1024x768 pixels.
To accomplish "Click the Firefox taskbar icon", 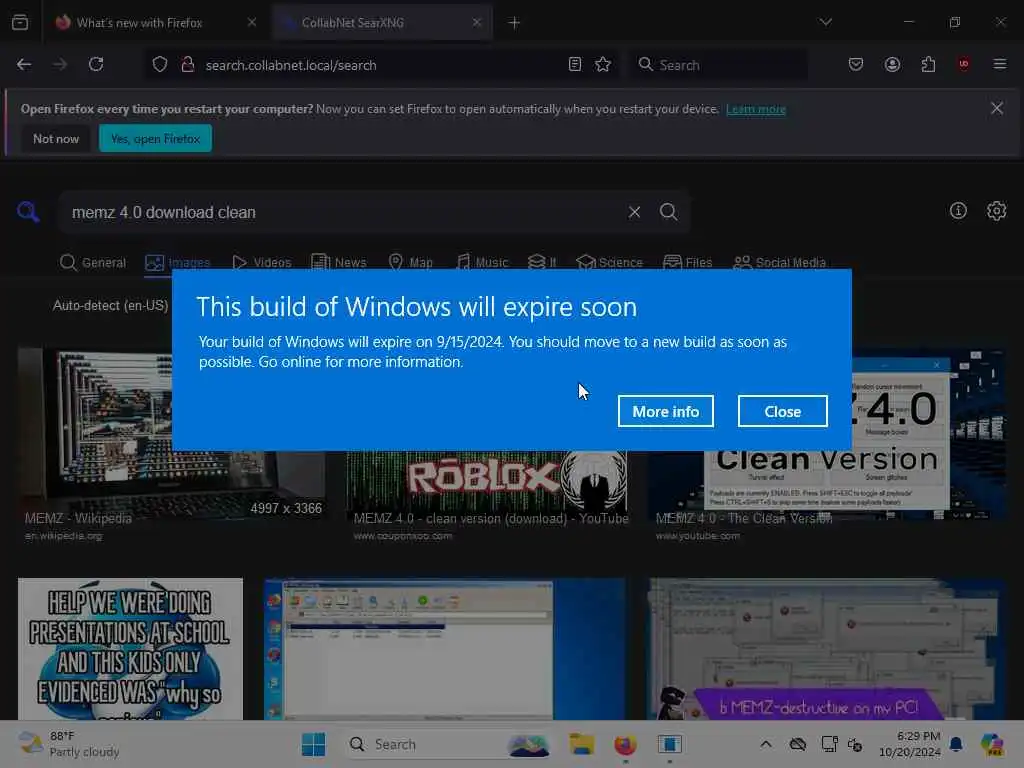I will tap(625, 744).
